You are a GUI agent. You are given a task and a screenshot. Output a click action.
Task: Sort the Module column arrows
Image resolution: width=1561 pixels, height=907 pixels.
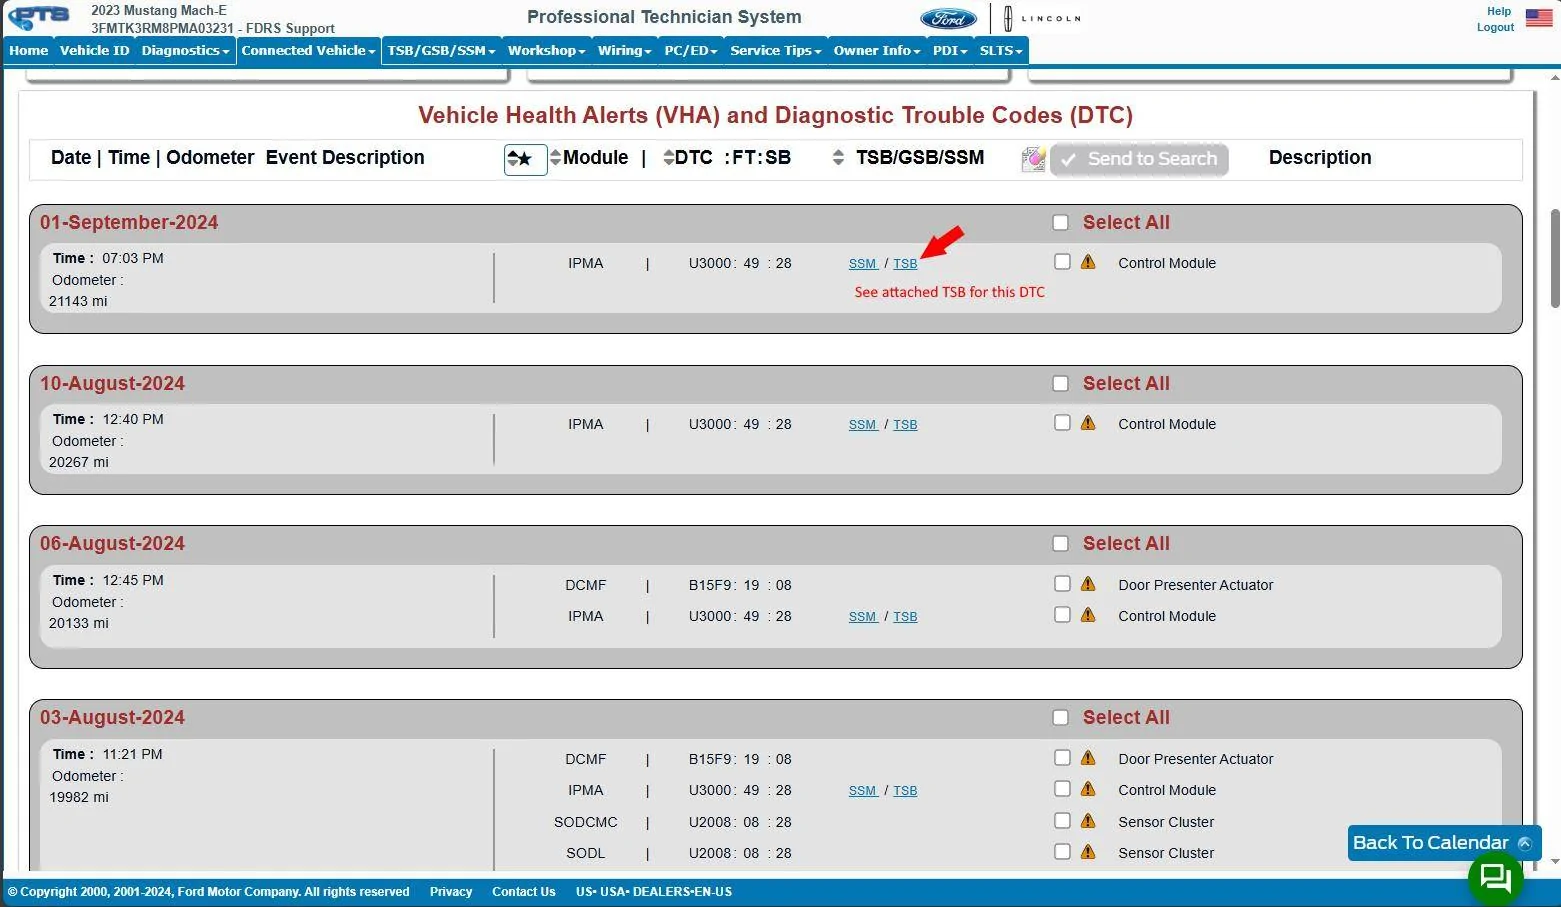pos(556,158)
